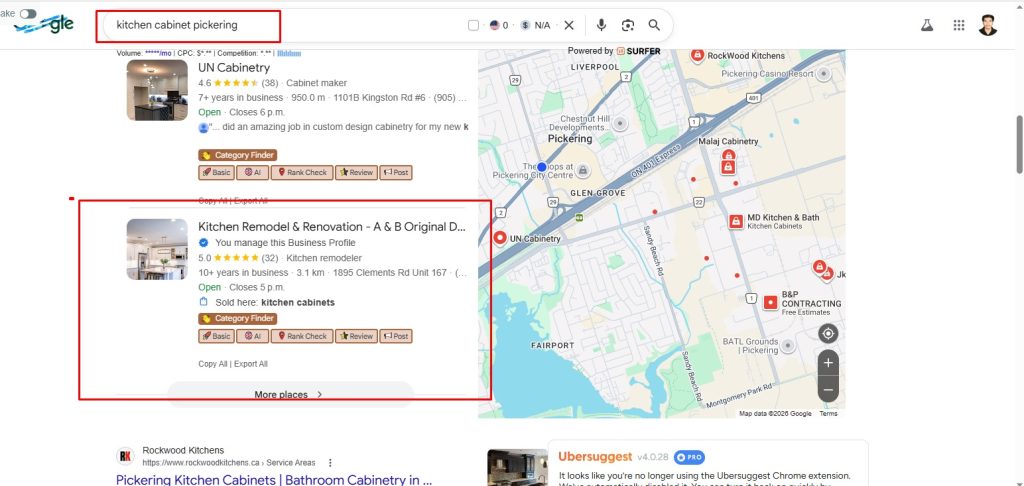Expand the More places button
1024x486 pixels.
[291, 394]
